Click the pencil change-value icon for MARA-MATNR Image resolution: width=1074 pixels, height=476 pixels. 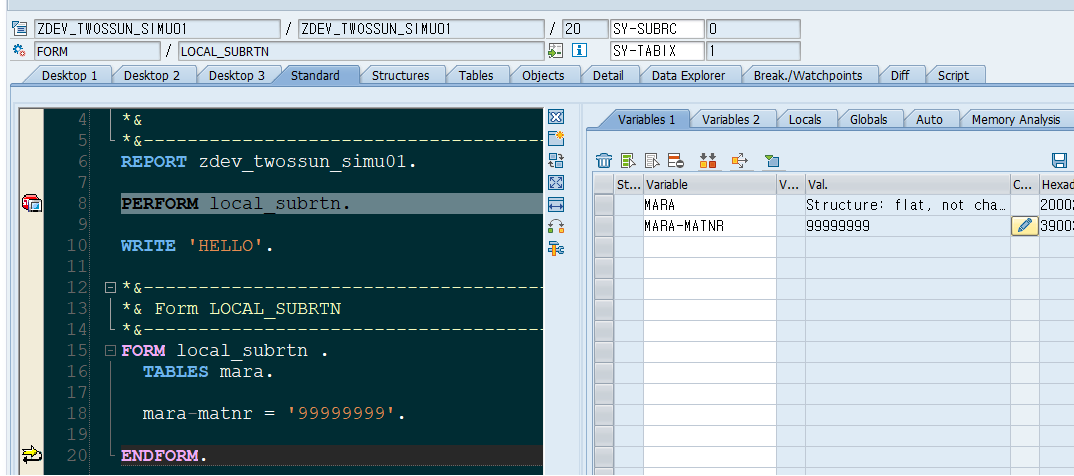point(1025,226)
